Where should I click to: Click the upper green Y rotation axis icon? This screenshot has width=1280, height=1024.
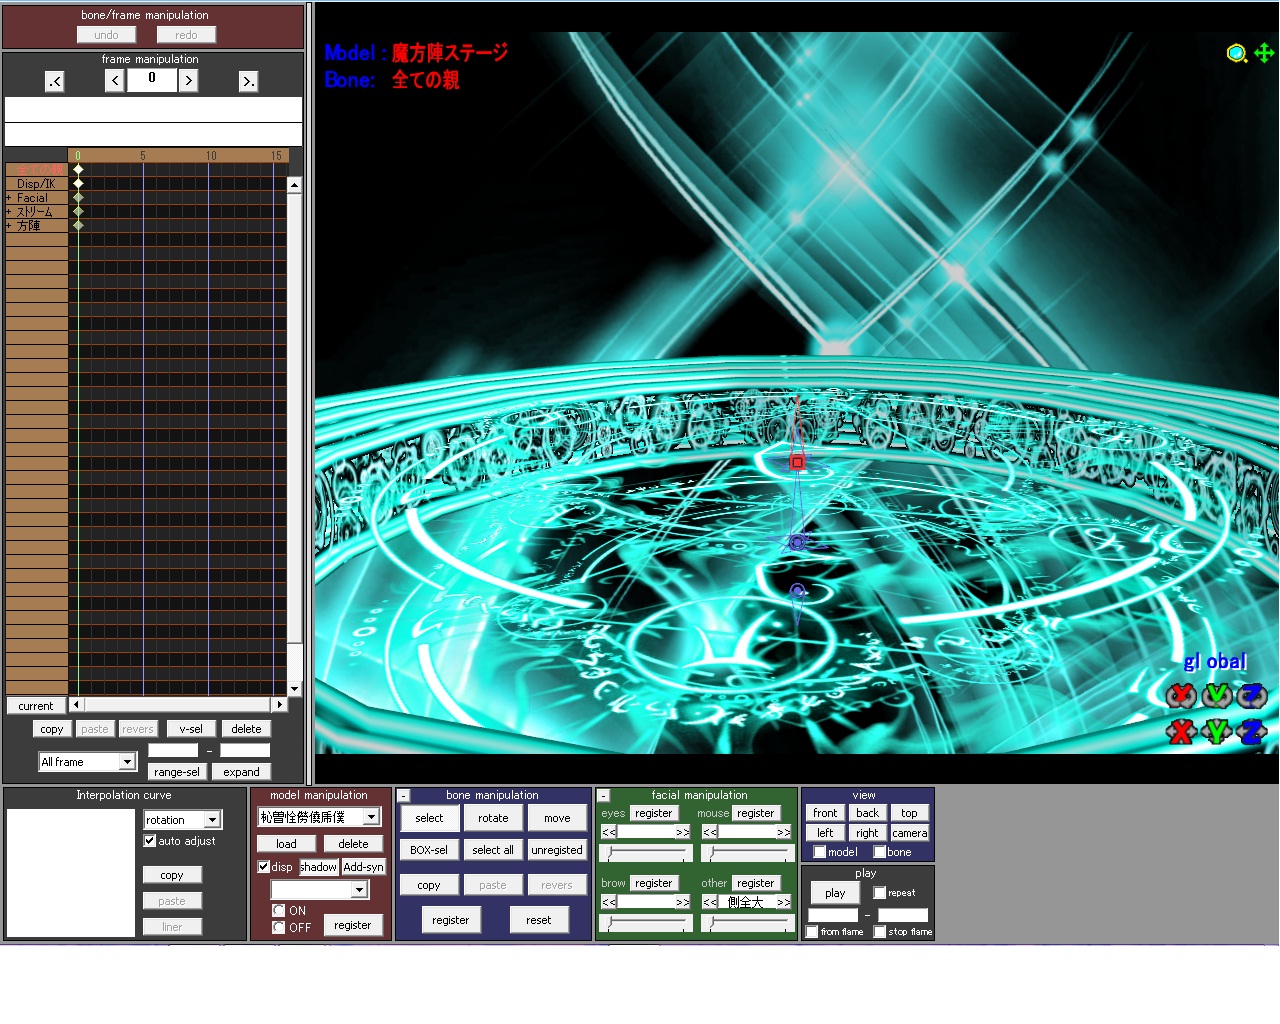point(1217,695)
